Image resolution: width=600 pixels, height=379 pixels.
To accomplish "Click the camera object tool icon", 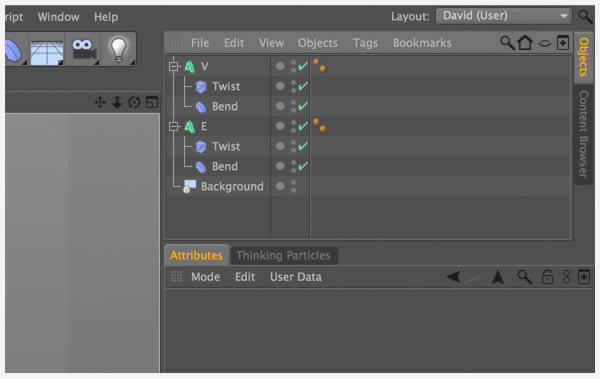I will [x=83, y=50].
